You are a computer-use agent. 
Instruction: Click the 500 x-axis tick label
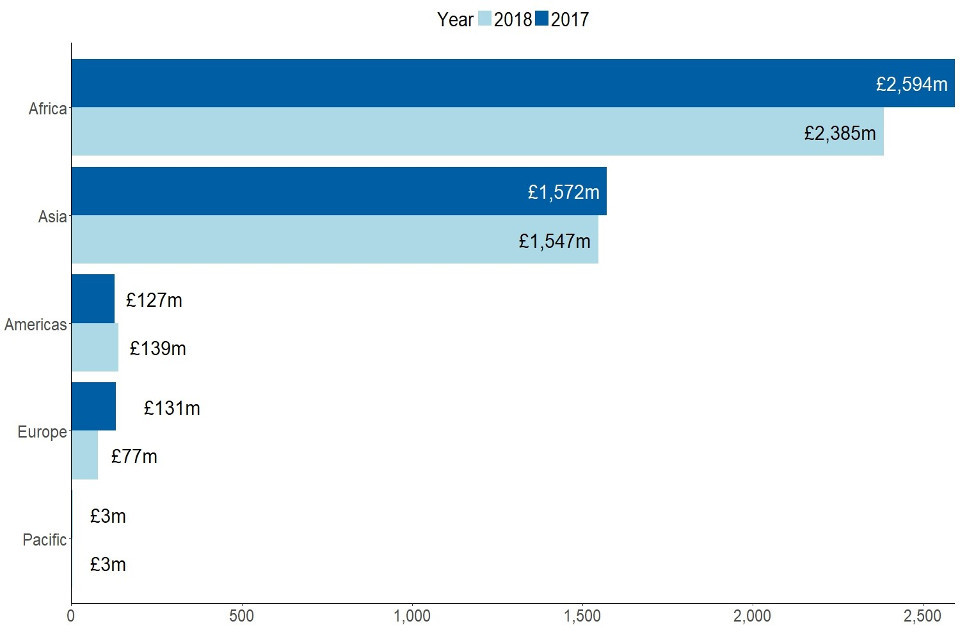pos(242,618)
